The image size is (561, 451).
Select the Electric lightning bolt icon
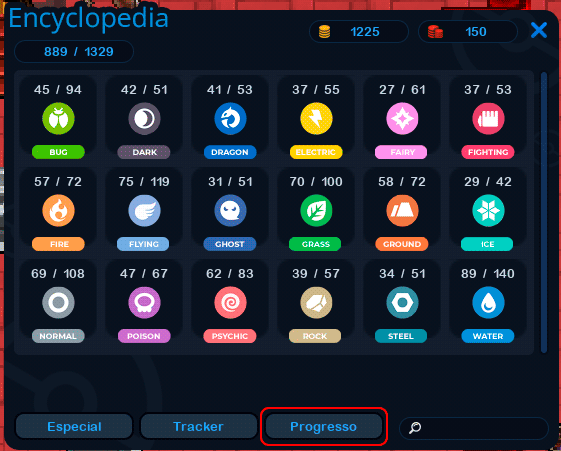pyautogui.click(x=316, y=118)
